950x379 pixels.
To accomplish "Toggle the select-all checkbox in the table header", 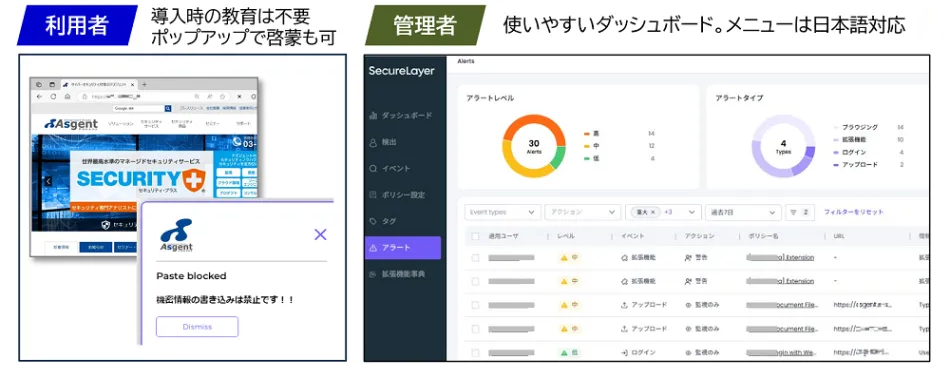I will tap(475, 236).
